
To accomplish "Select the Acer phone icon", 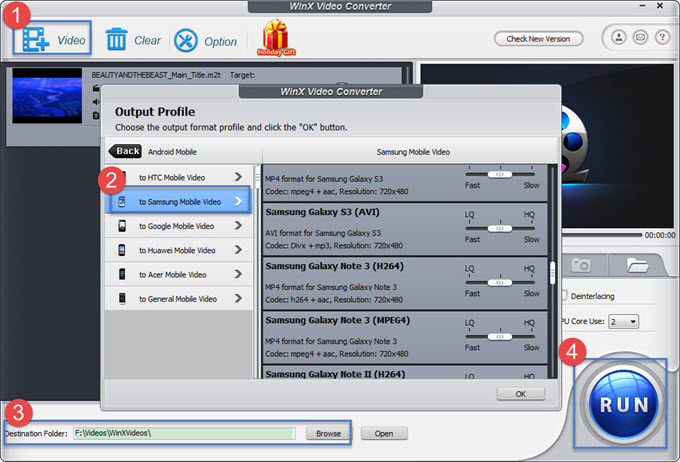I will (x=122, y=274).
